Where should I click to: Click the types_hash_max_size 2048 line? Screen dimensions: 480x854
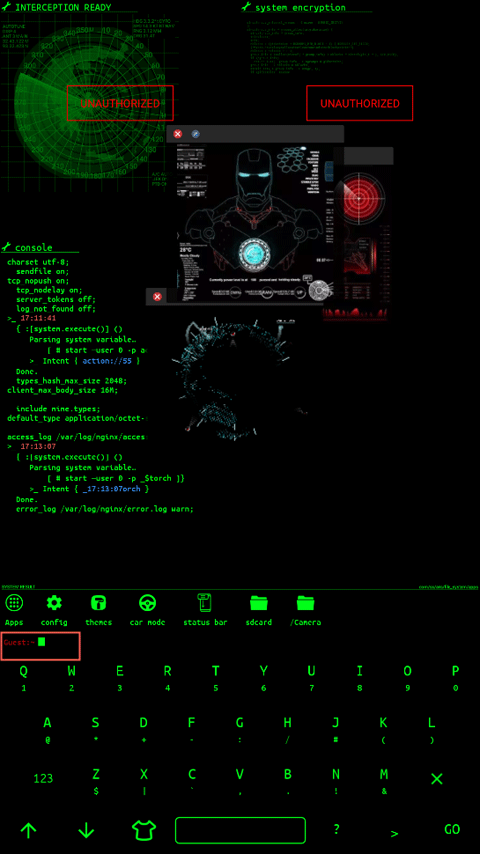(x=71, y=381)
